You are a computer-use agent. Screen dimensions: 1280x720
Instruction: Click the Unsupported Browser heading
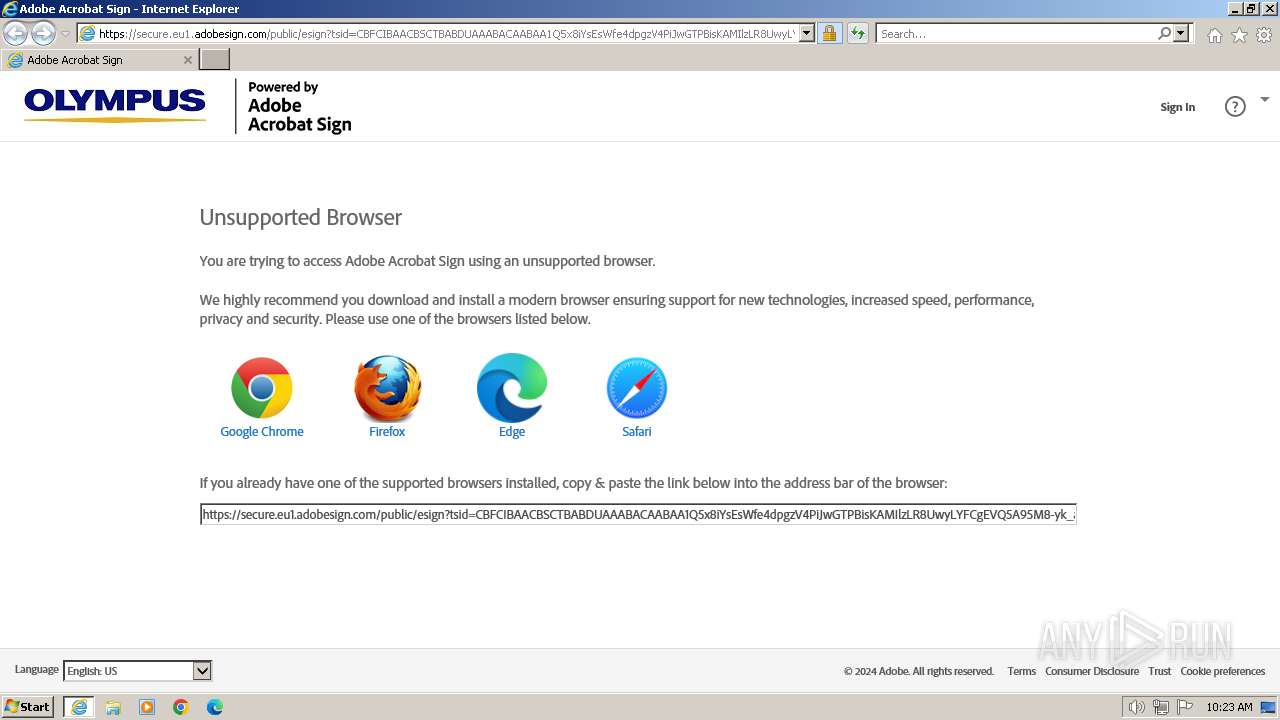pos(300,217)
